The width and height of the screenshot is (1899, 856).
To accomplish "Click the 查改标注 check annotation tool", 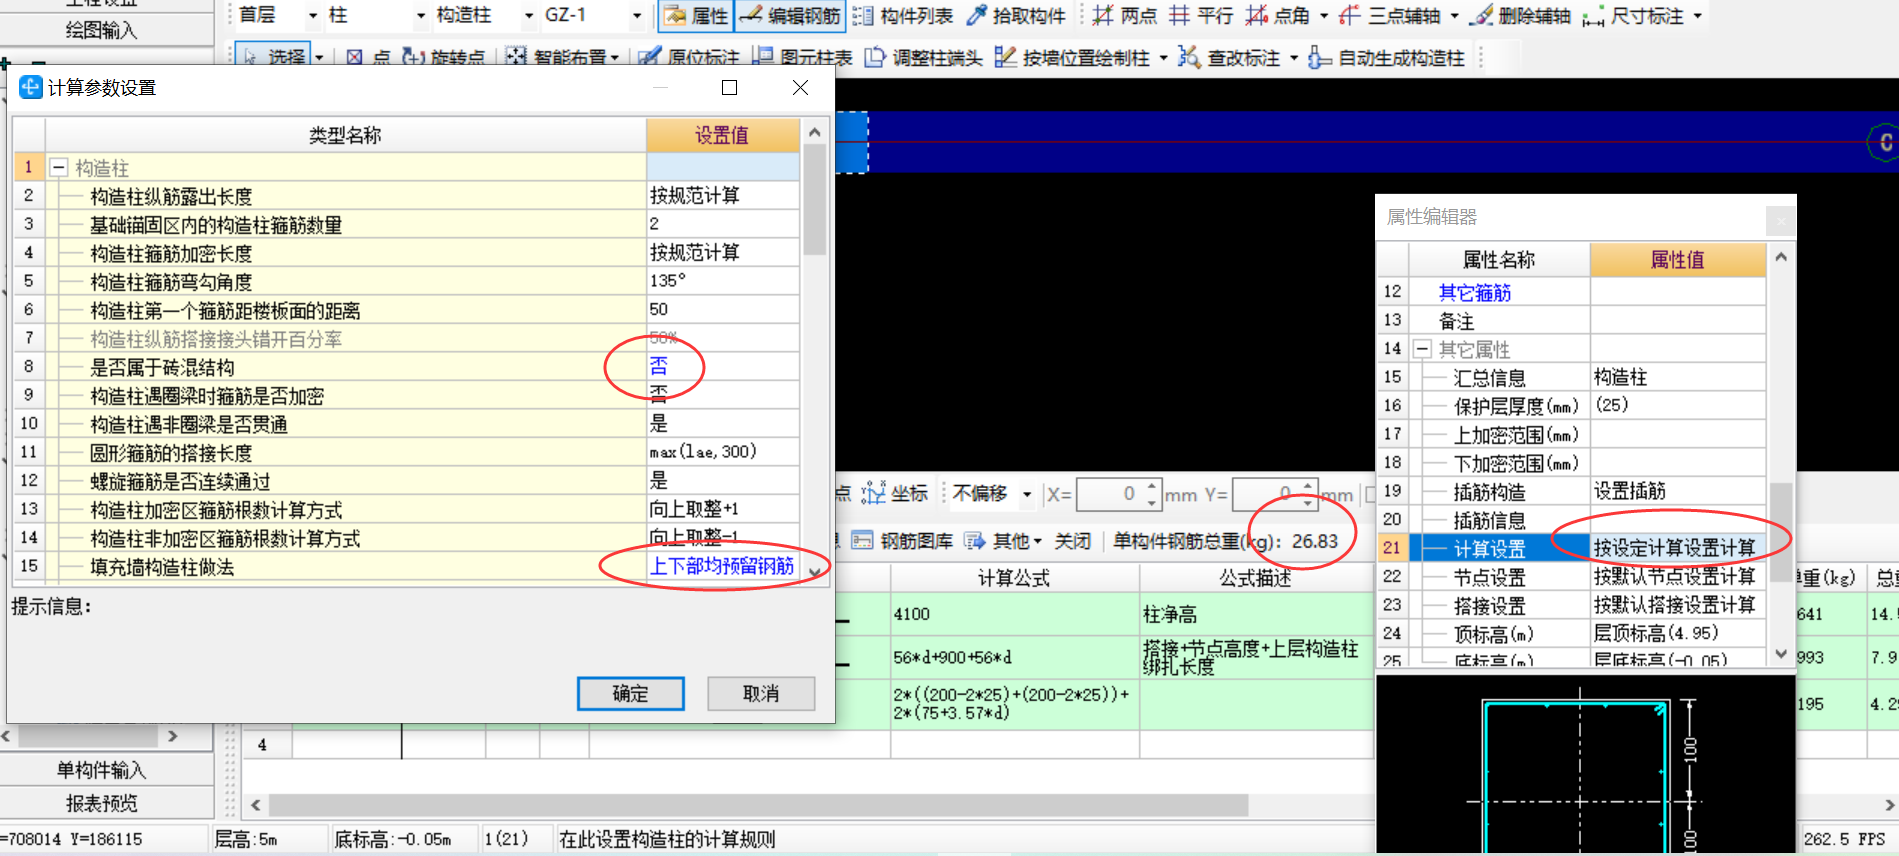I will coord(1229,57).
